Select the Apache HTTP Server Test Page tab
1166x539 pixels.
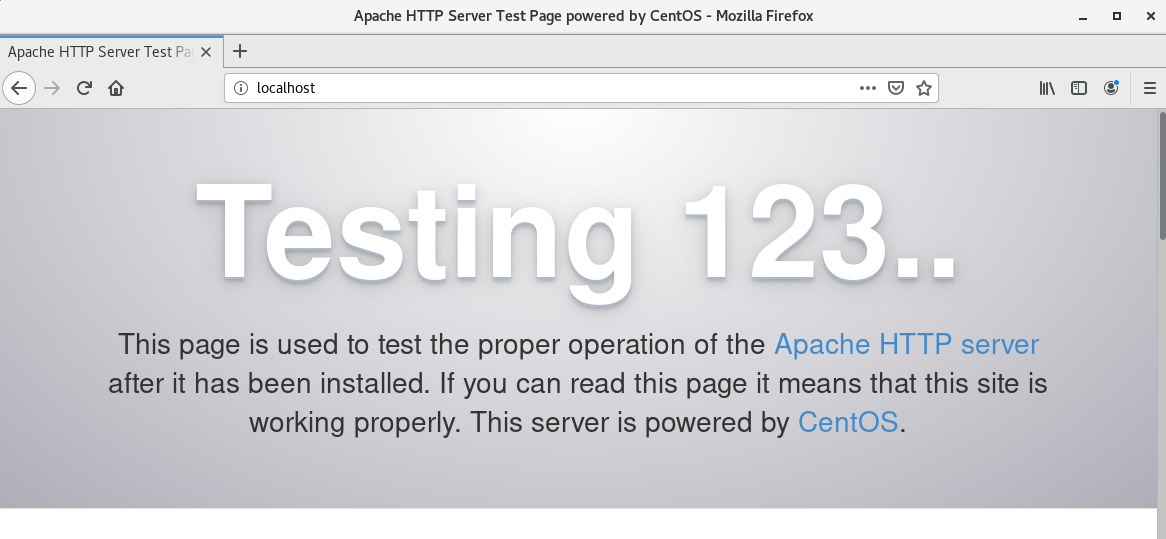coord(112,51)
